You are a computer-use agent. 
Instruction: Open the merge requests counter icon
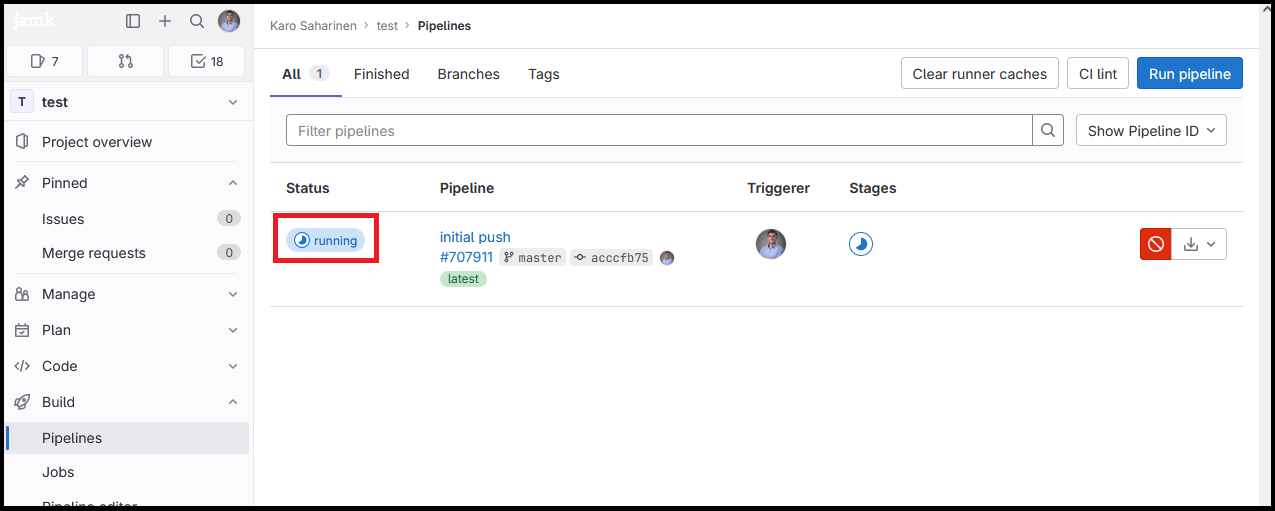tap(125, 61)
